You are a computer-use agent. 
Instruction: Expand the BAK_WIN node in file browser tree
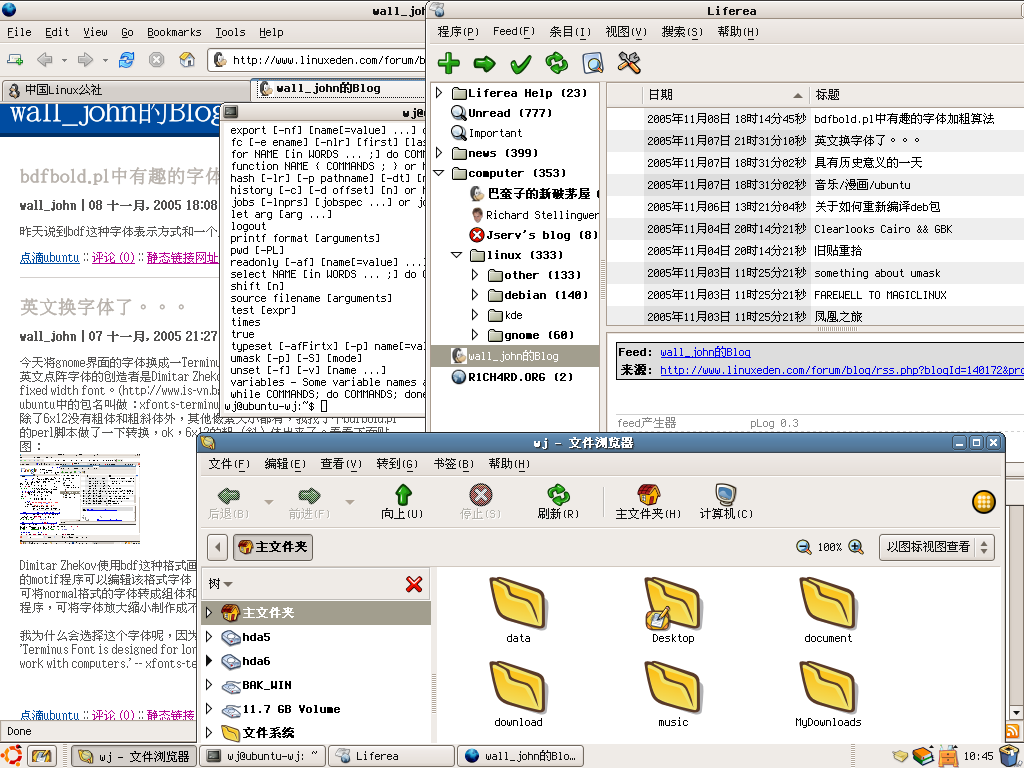(209, 684)
